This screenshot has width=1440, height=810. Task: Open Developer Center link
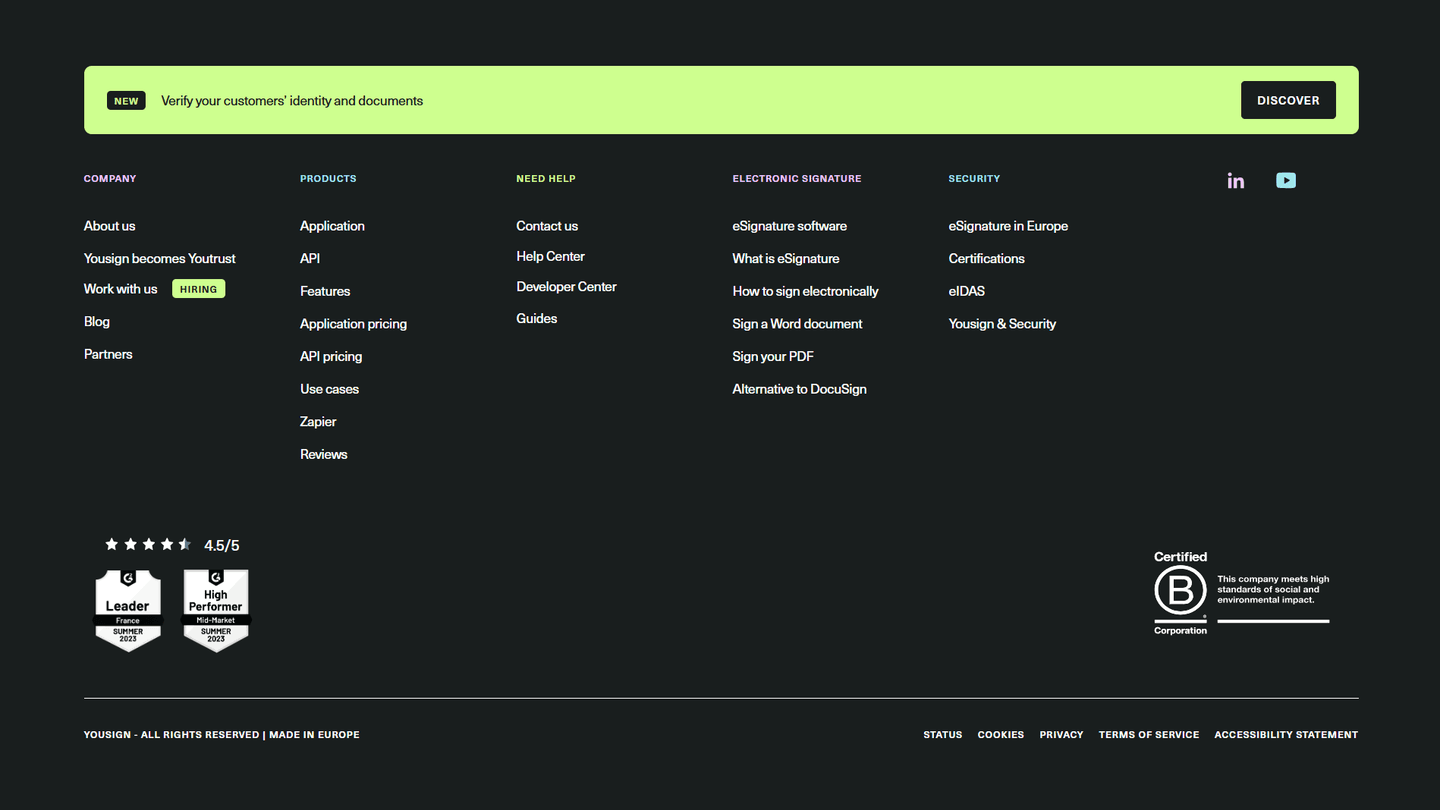[x=566, y=286]
